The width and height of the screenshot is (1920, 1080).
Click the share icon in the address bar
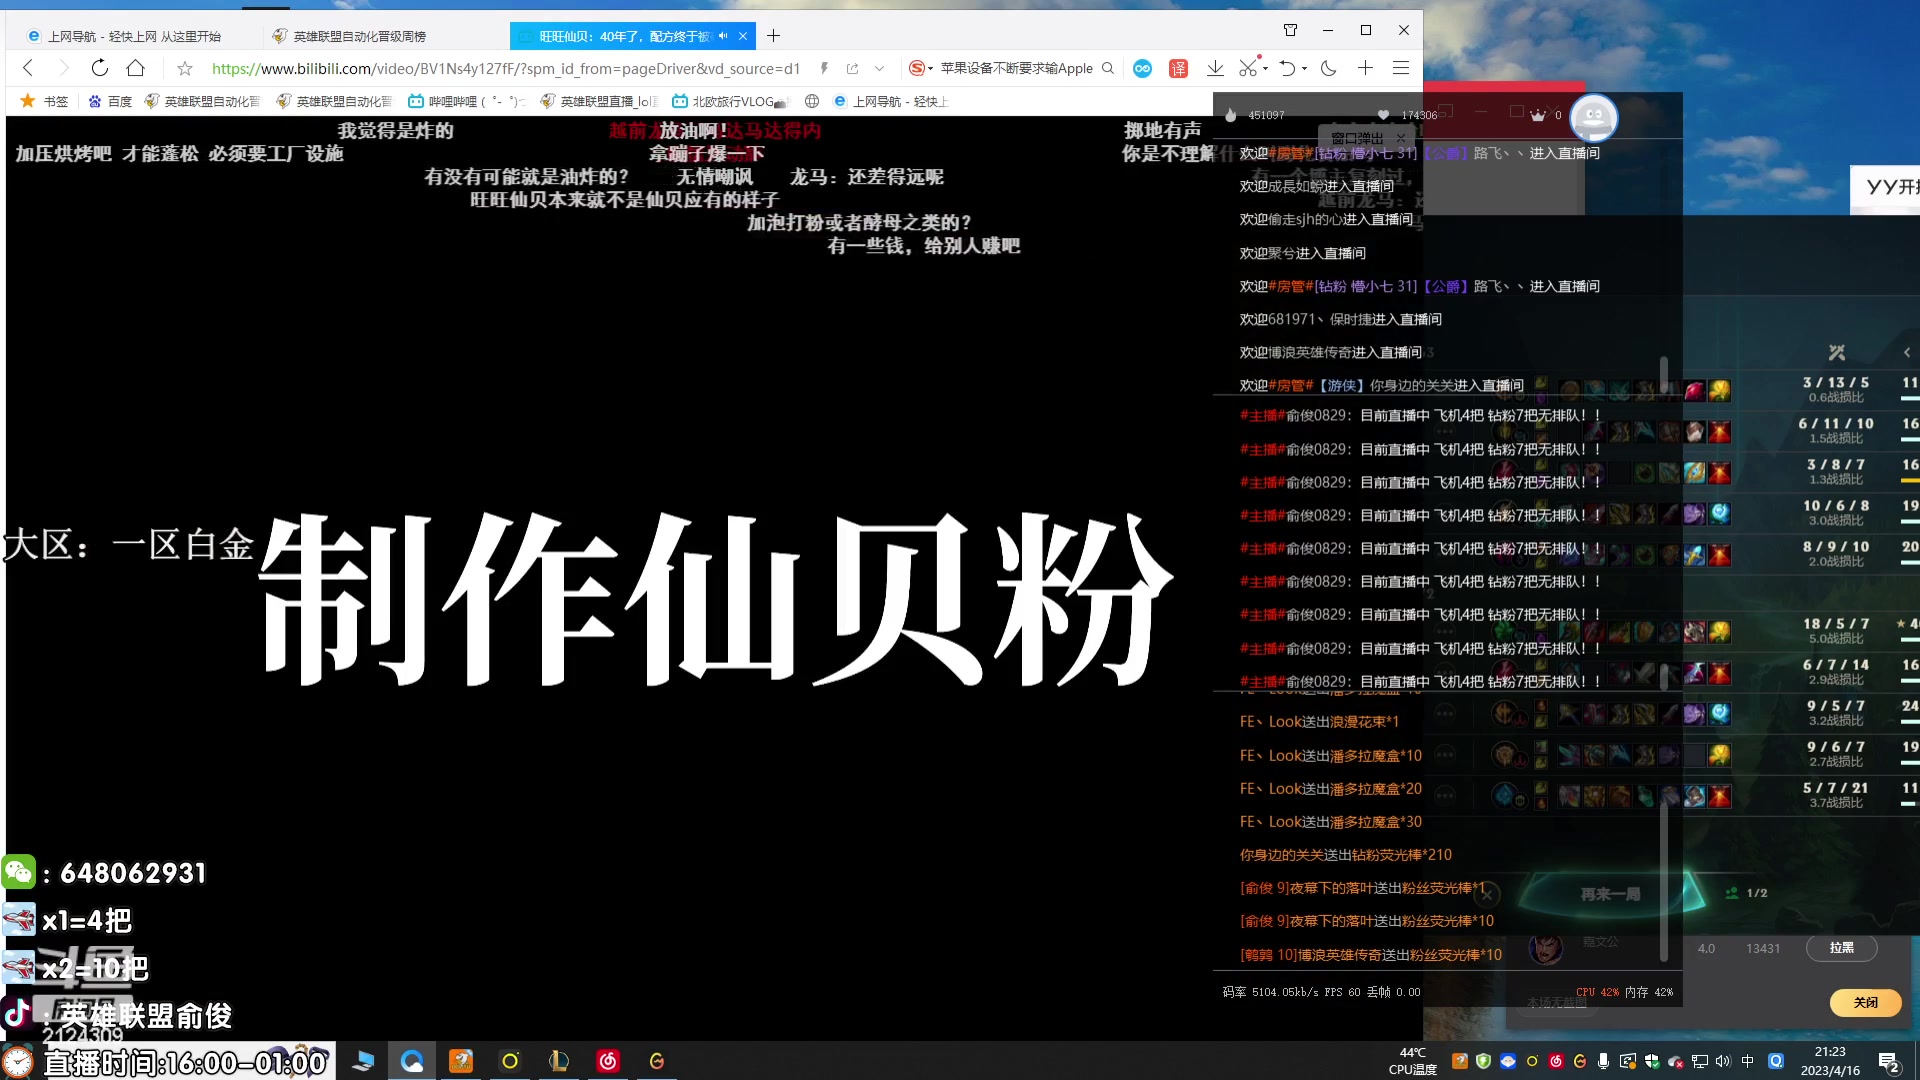pyautogui.click(x=852, y=68)
